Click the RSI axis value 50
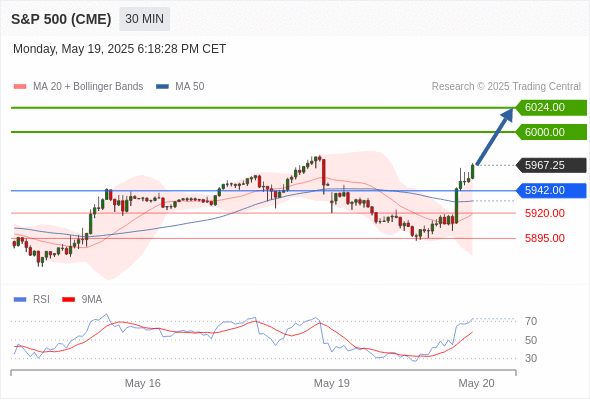Image resolution: width=590 pixels, height=400 pixels. [531, 340]
